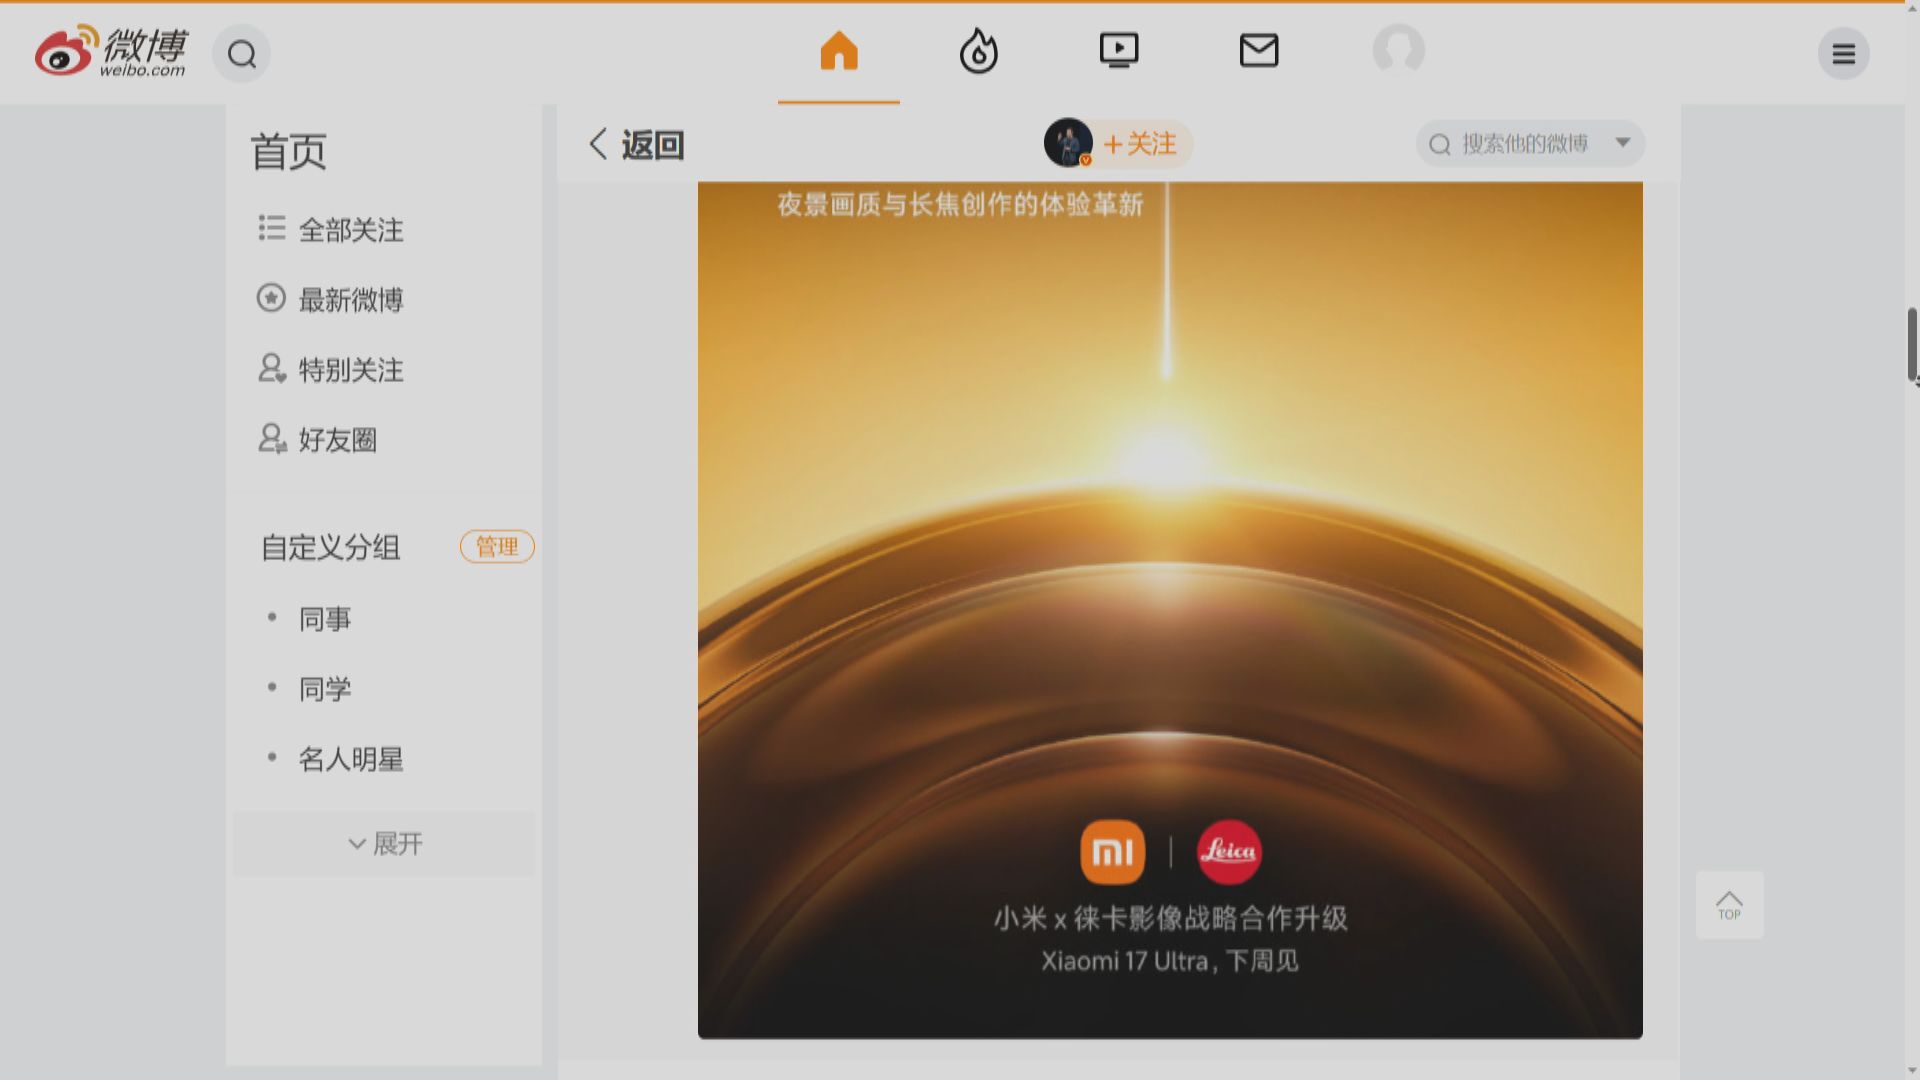Click the 搜索他的微博 search field
Viewport: 1920px width, 1080px height.
click(x=1523, y=144)
